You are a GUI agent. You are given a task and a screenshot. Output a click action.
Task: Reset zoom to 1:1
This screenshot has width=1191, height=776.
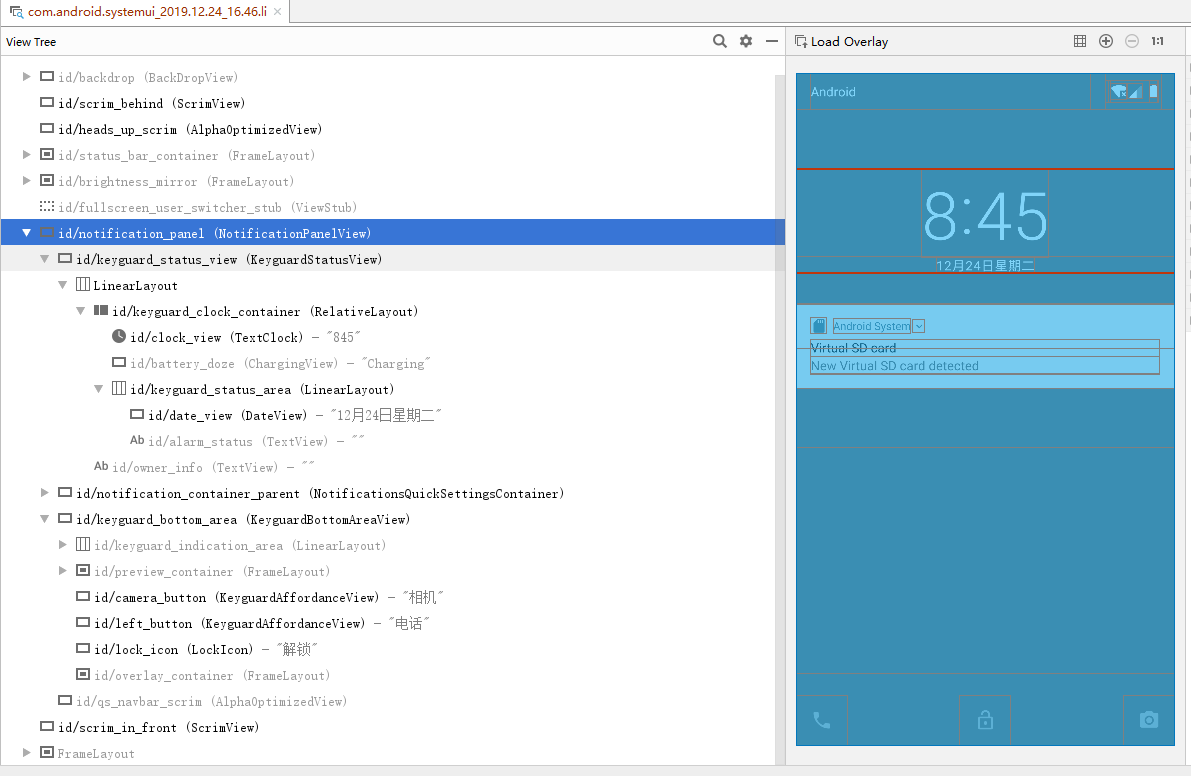(1157, 41)
